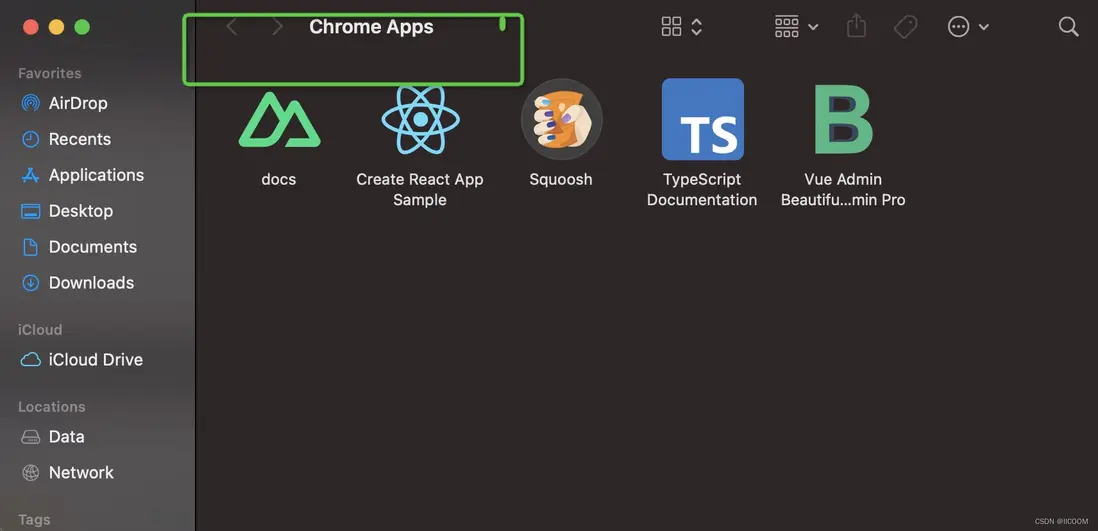Click the Share toolbar icon
The width and height of the screenshot is (1098, 531).
pos(856,27)
